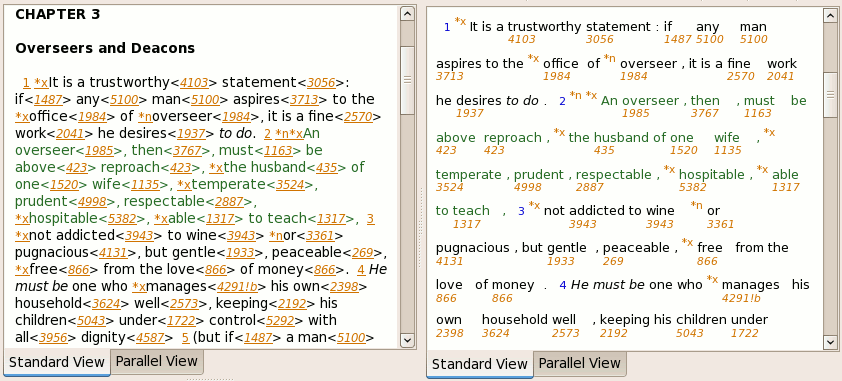
Task: Click verse number 1 link in left pane
Action: pyautogui.click(x=26, y=83)
